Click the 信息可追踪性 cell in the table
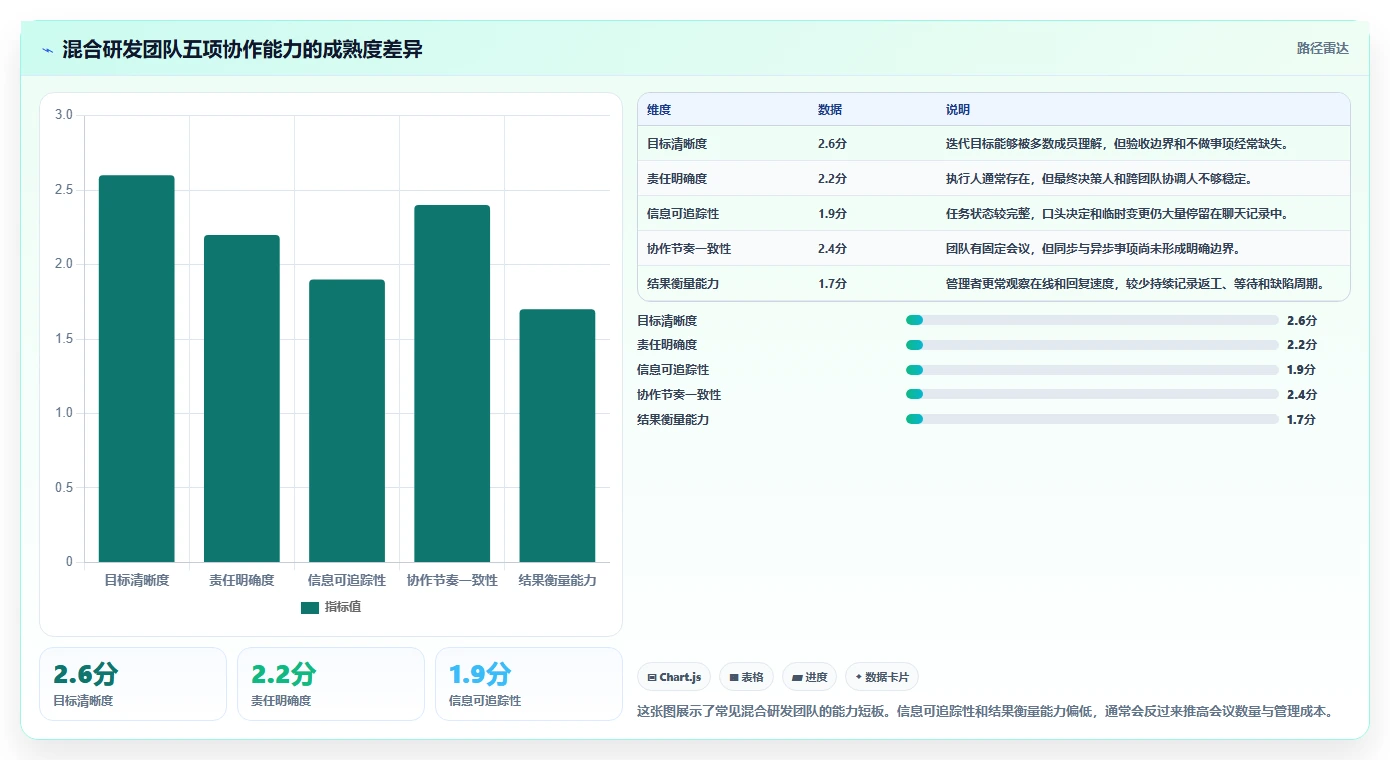This screenshot has height=760, width=1390. pyautogui.click(x=683, y=214)
